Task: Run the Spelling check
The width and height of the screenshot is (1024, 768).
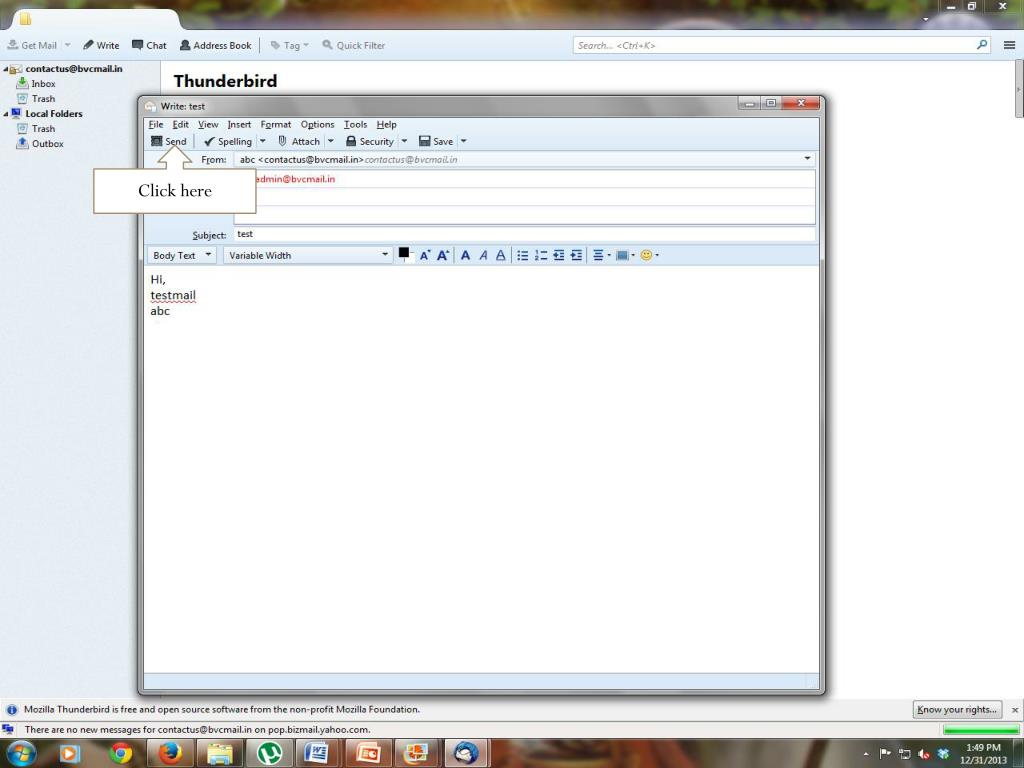Action: coord(228,141)
